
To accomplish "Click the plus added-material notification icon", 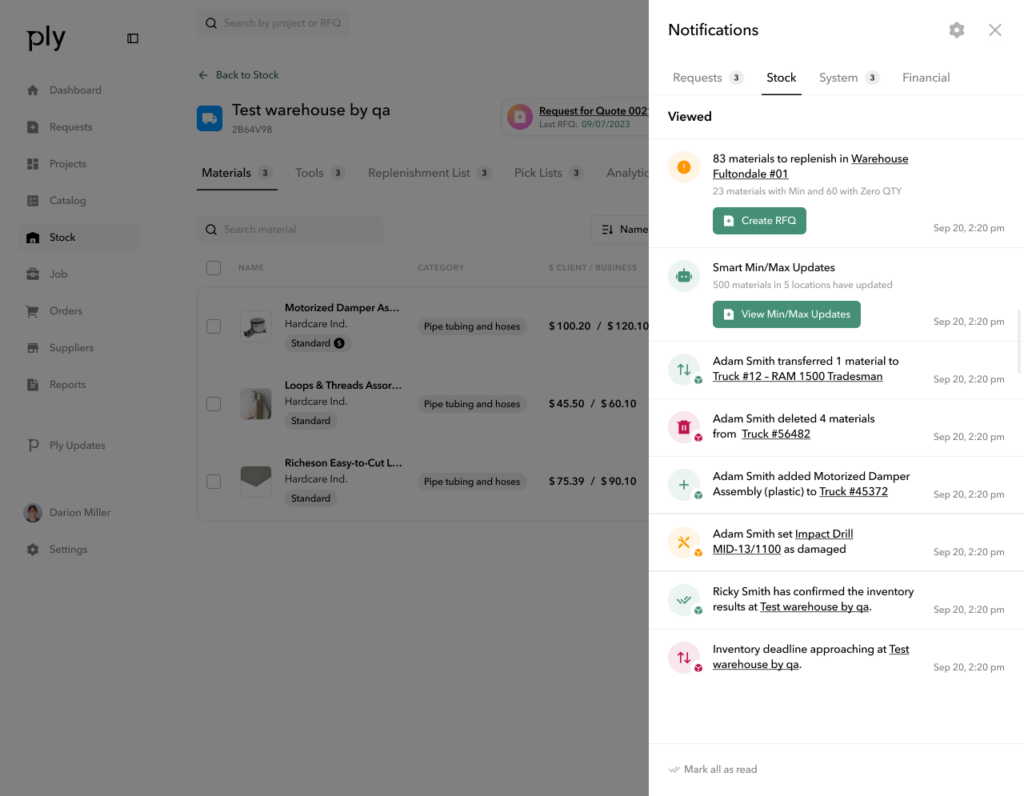I will [x=684, y=485].
